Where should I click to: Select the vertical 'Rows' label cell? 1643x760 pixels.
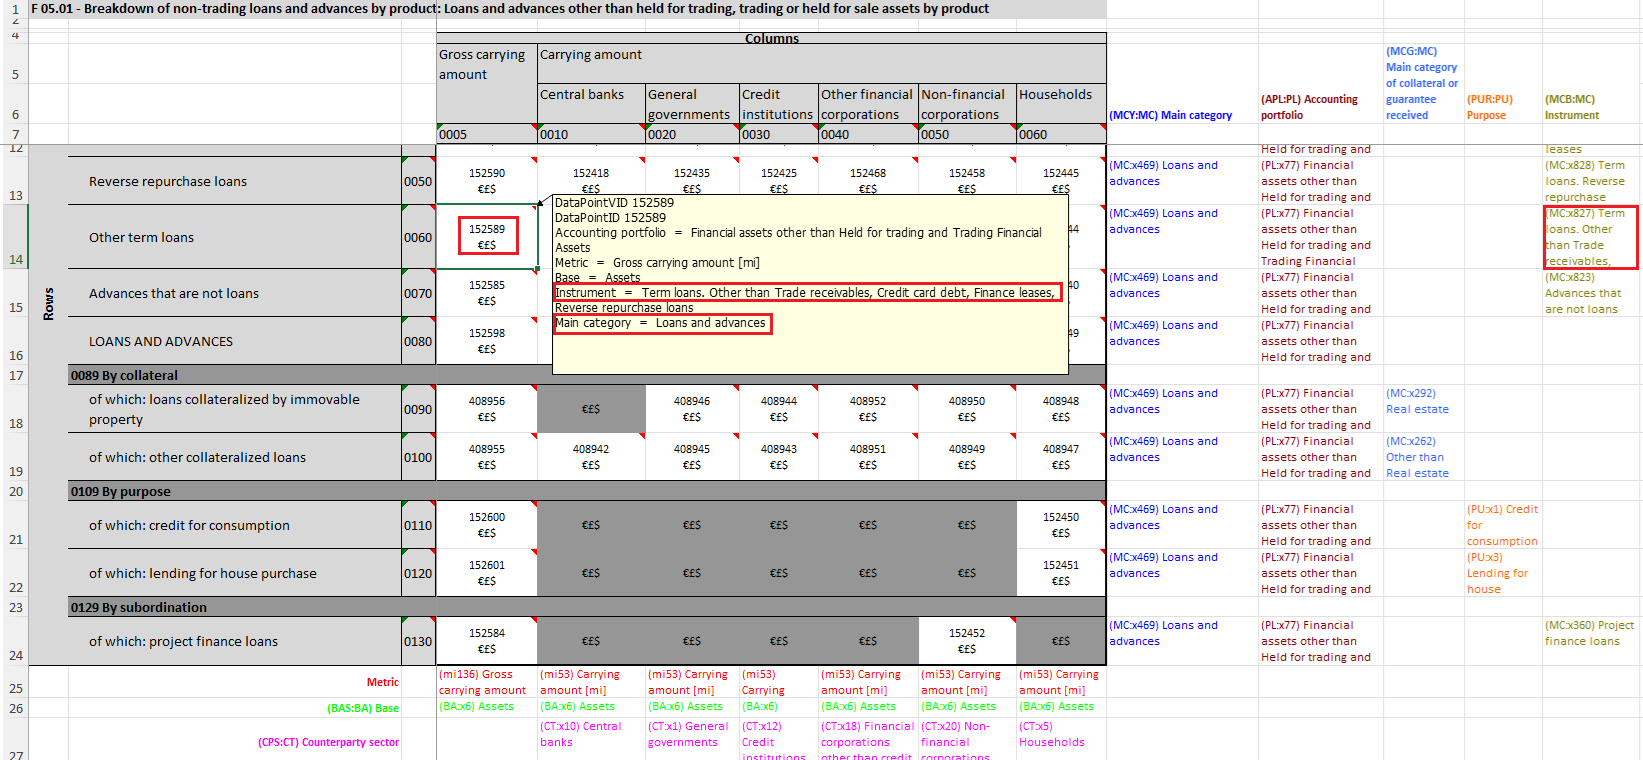[48, 304]
